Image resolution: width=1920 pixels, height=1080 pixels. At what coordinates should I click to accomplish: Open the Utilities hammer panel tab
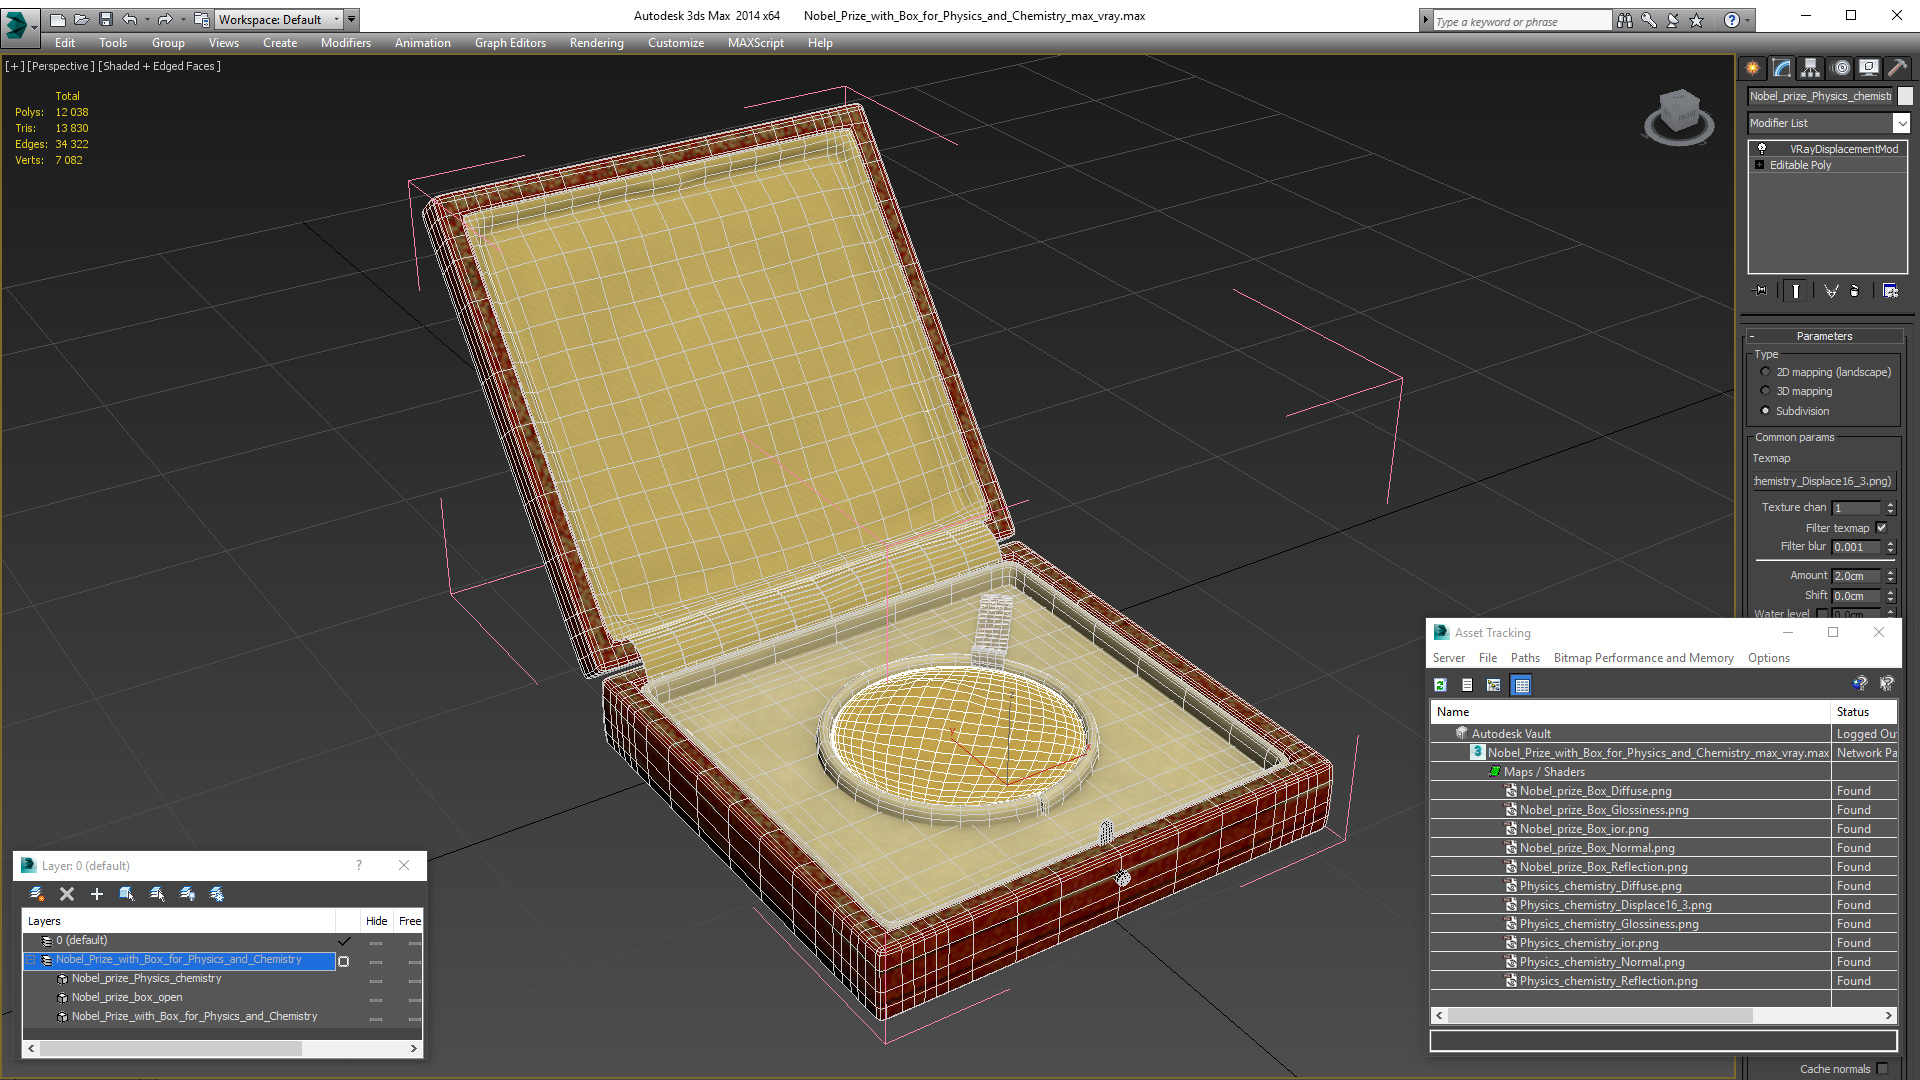click(x=1897, y=68)
